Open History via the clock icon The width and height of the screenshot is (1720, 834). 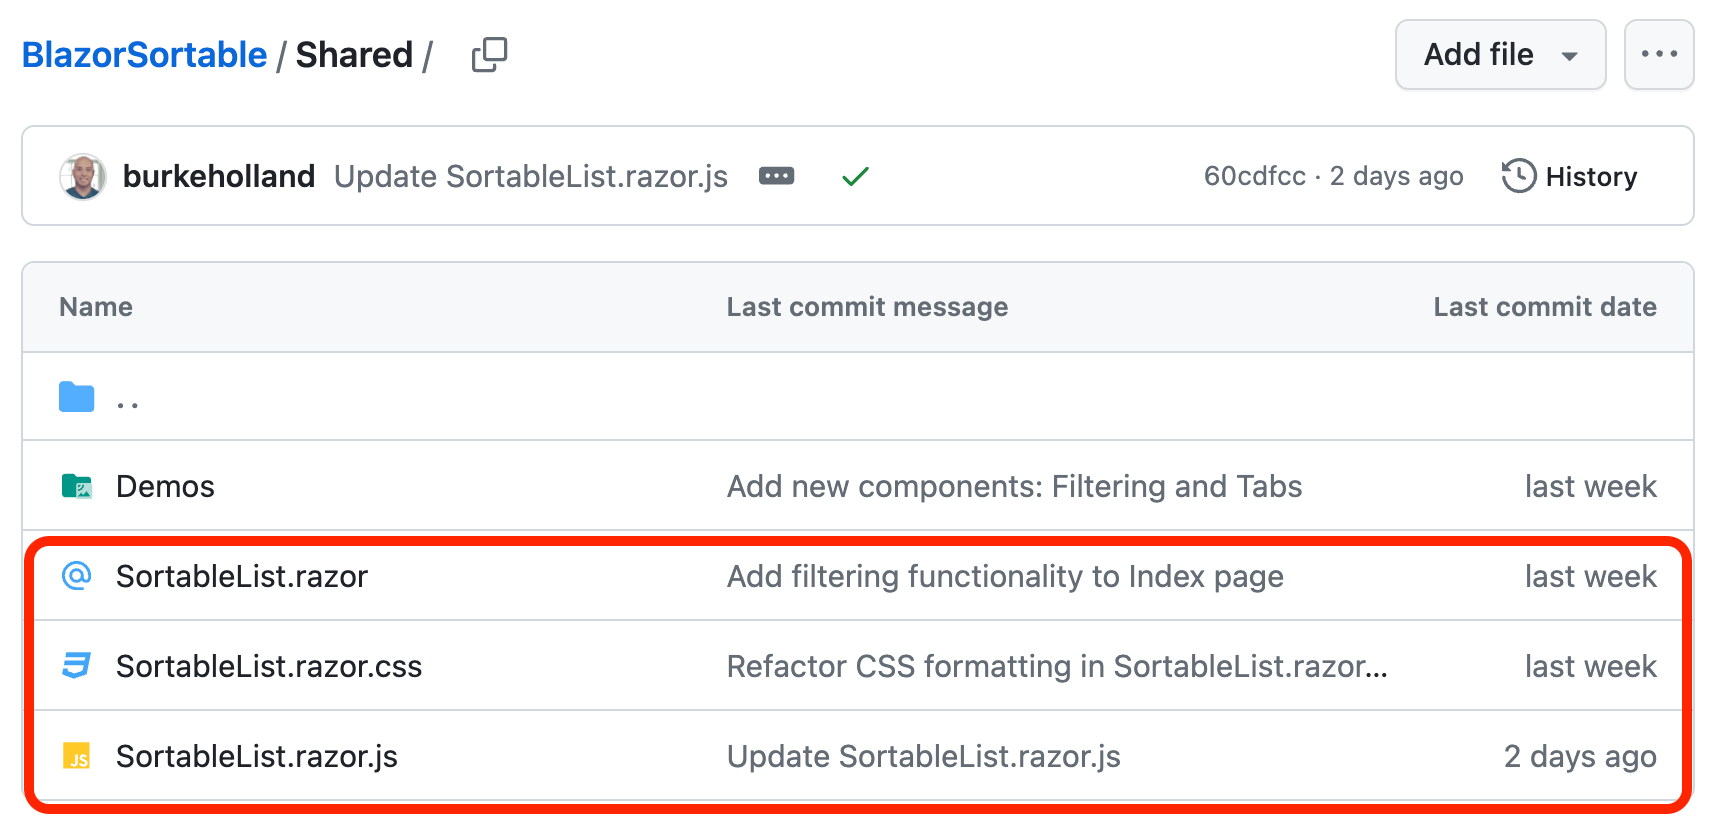(x=1518, y=176)
